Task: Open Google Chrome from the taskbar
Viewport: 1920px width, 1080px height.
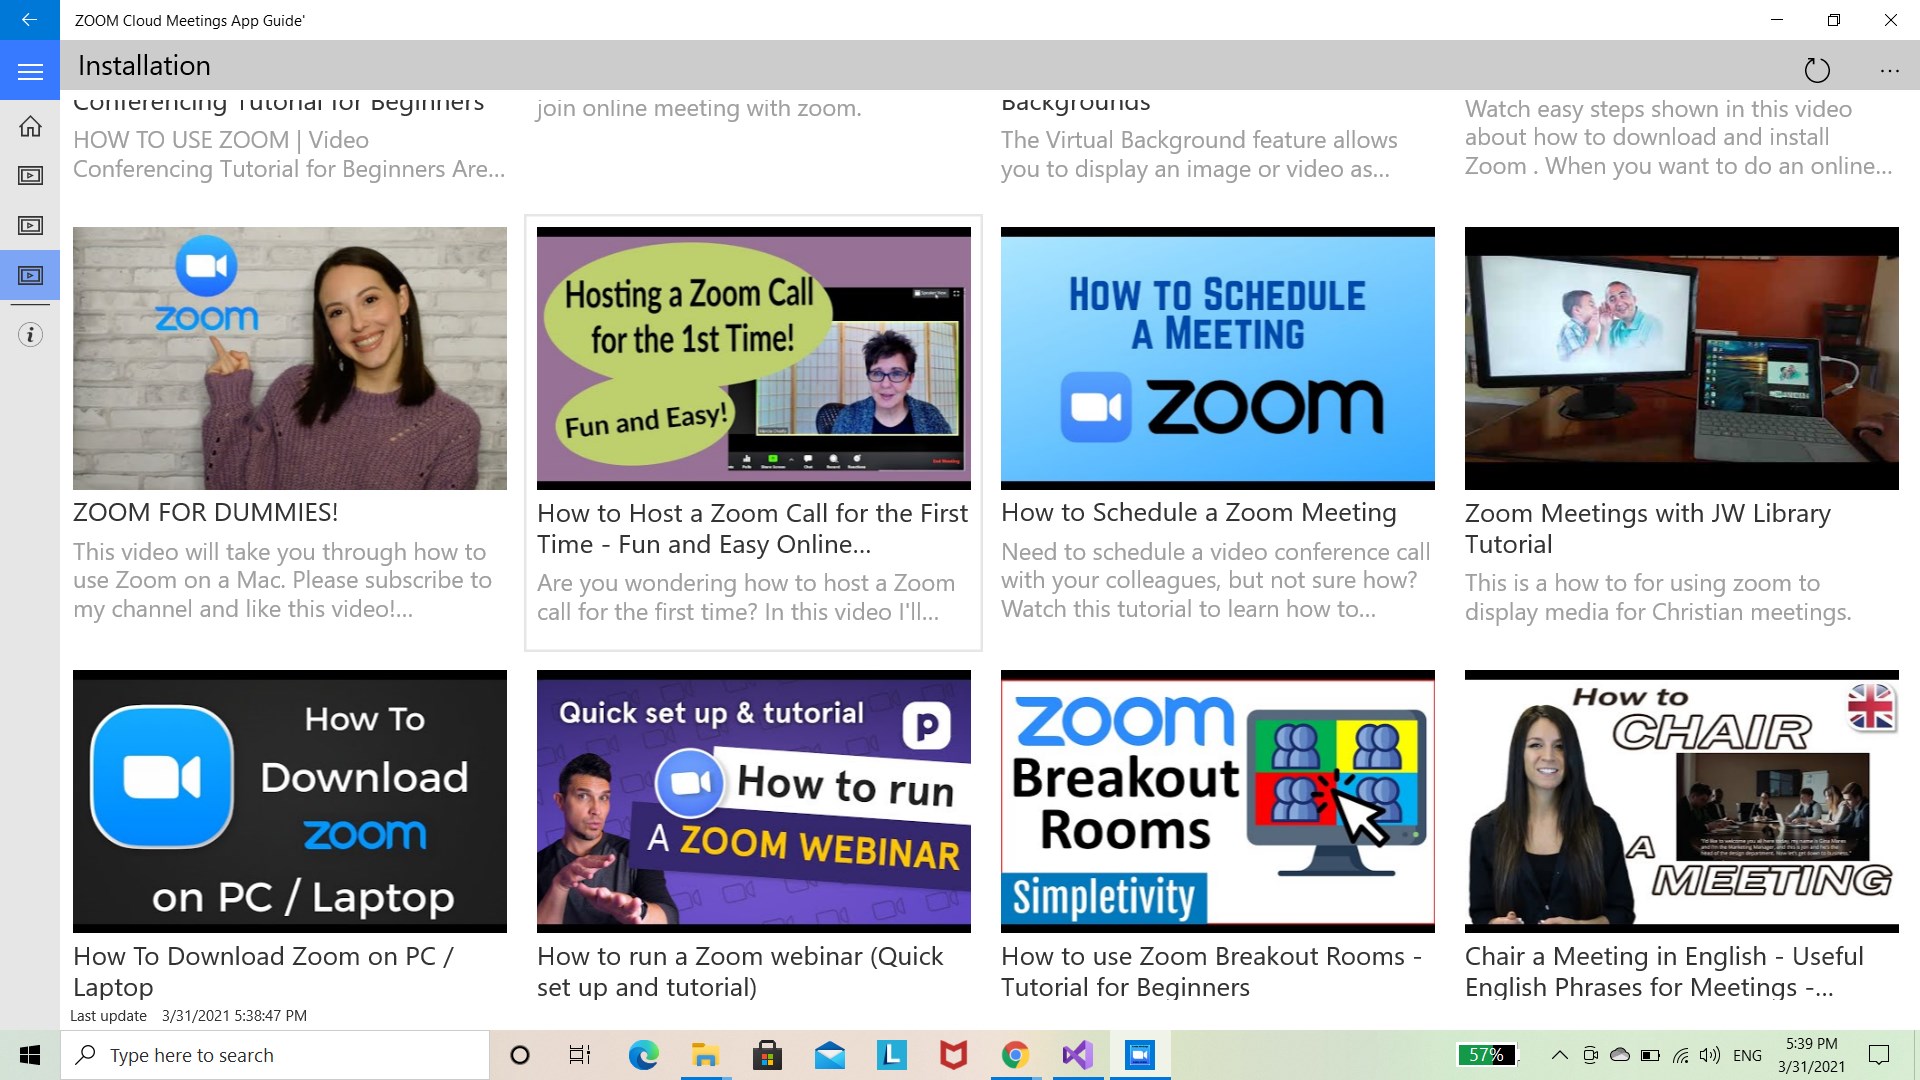Action: click(x=1015, y=1055)
